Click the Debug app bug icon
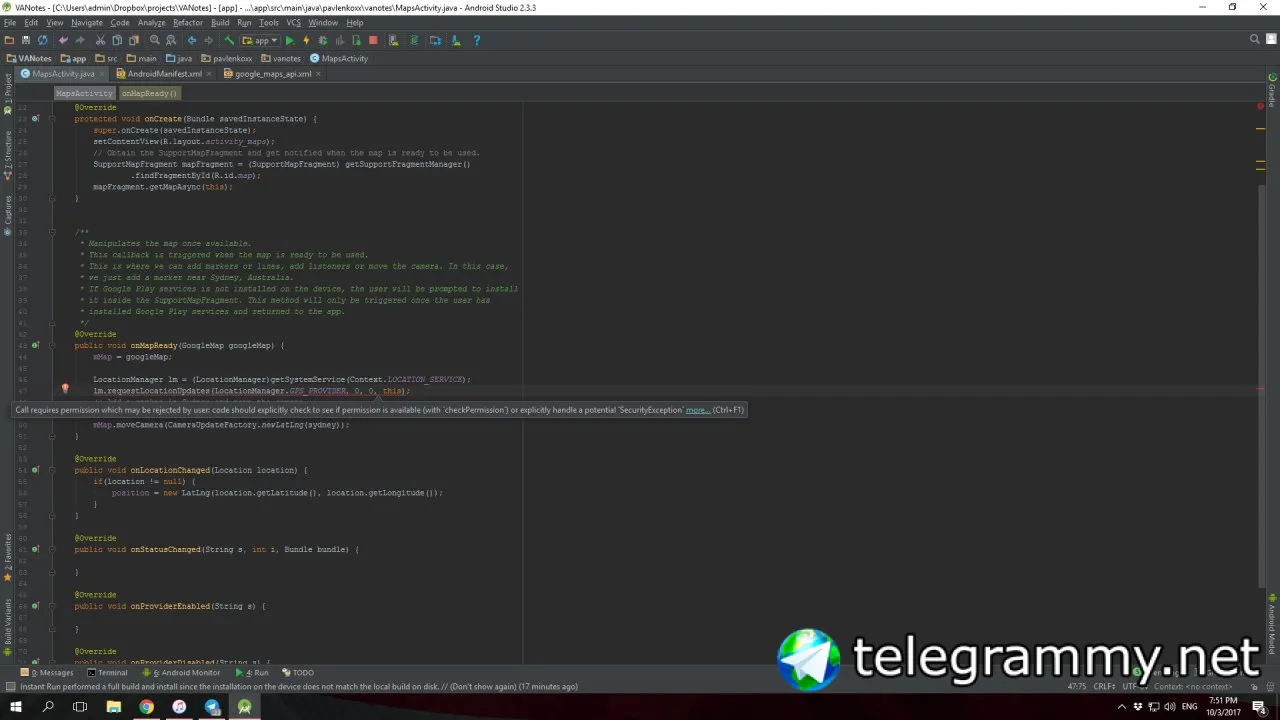Image resolution: width=1280 pixels, height=720 pixels. 323,40
